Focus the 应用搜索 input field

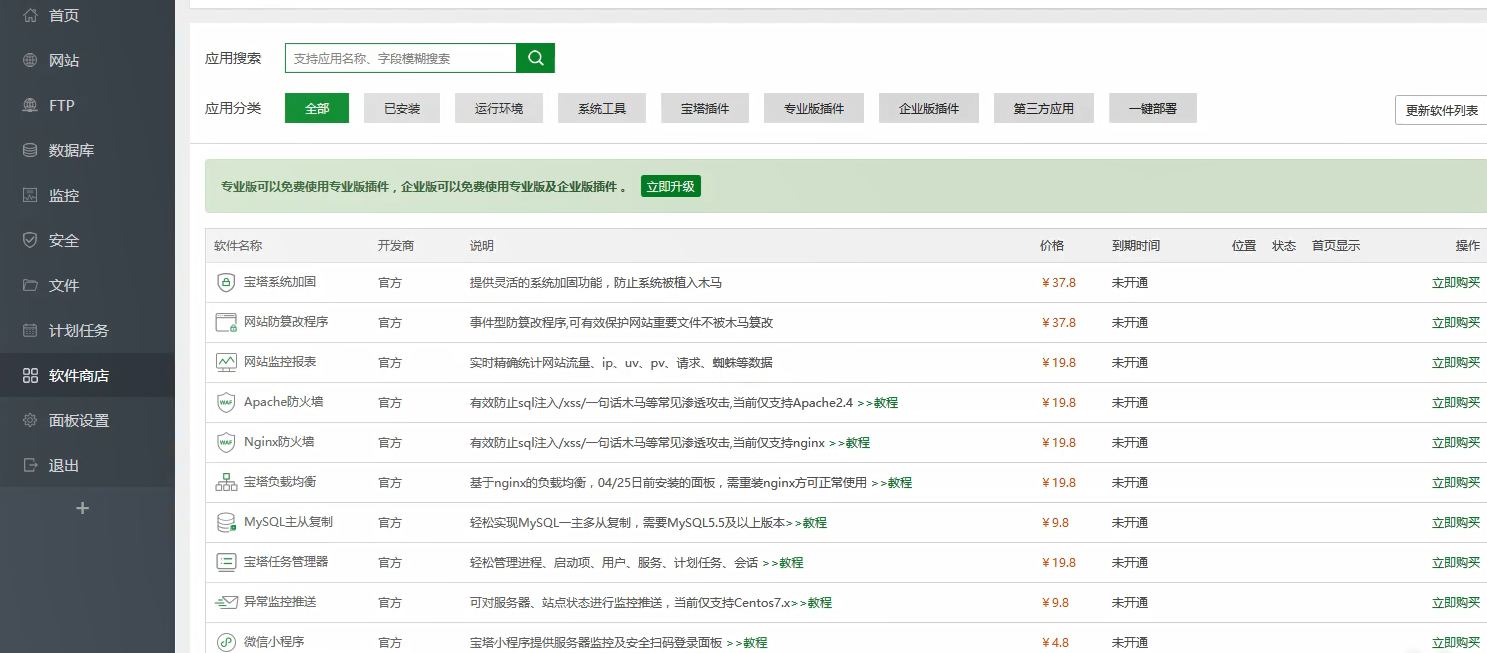point(401,58)
